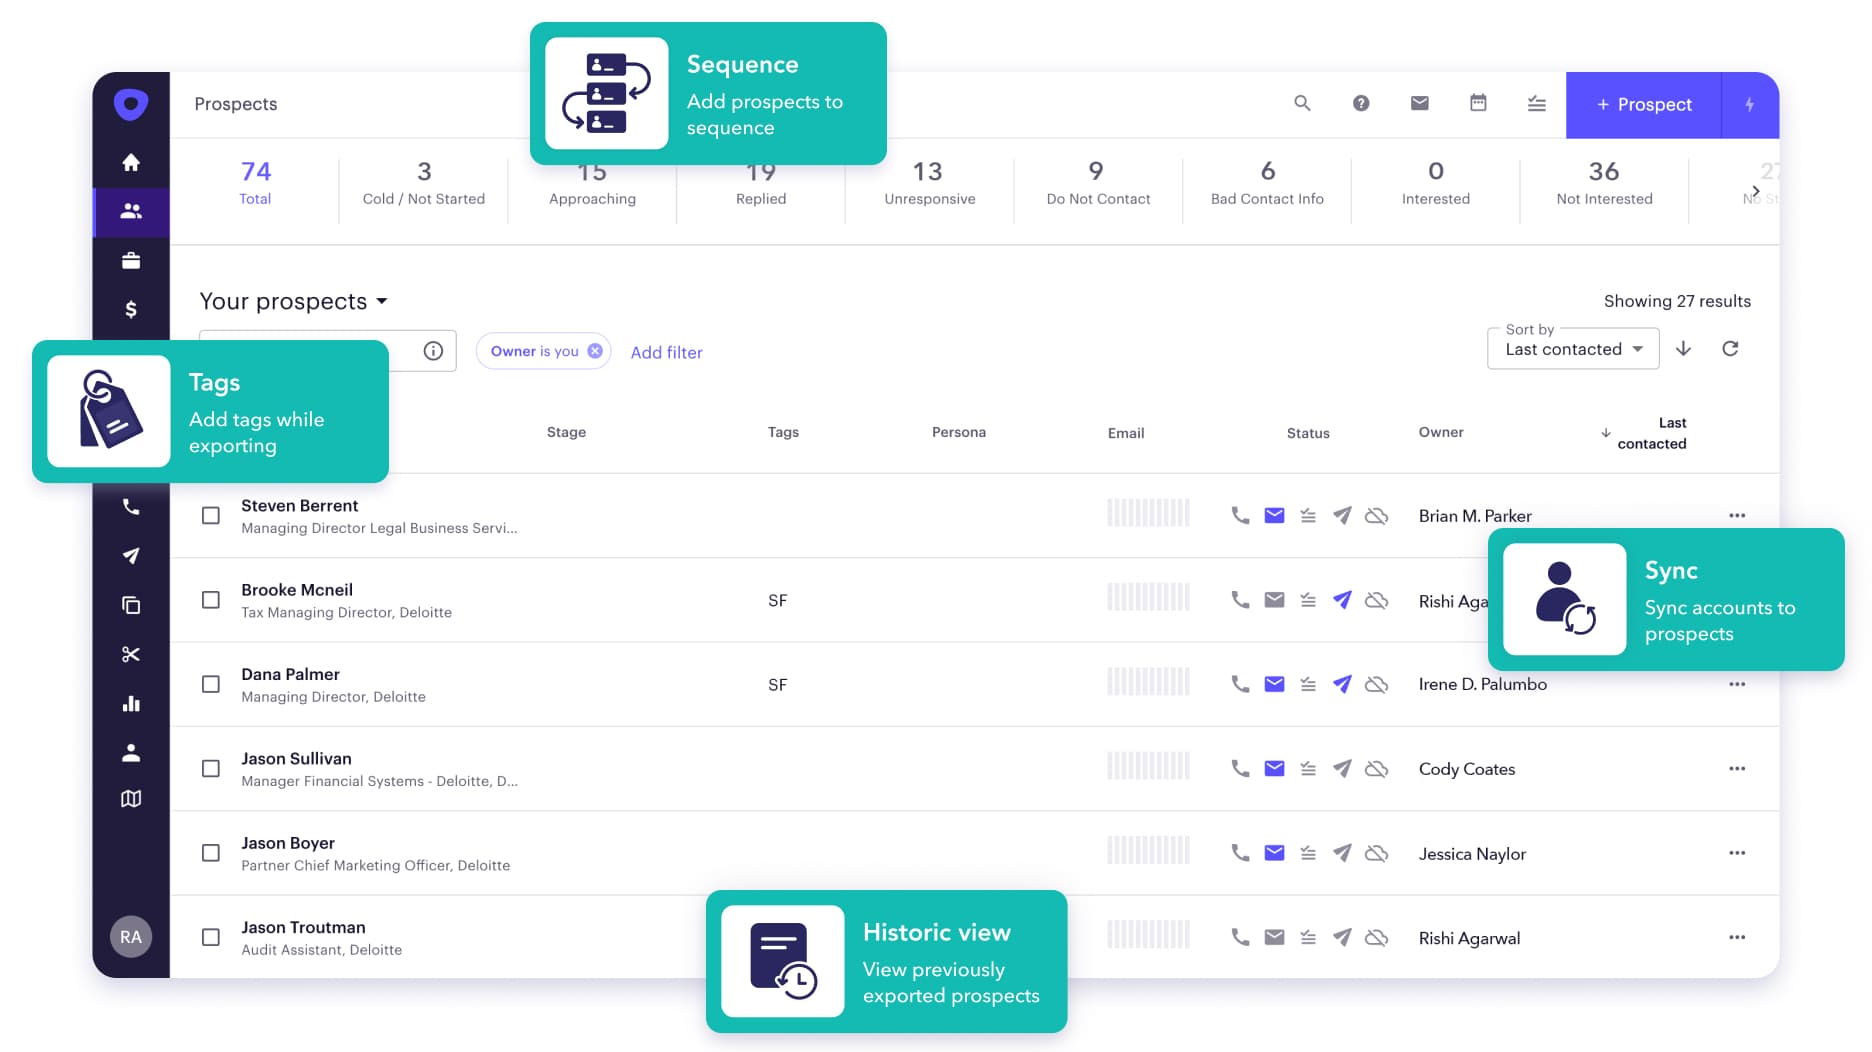The image size is (1872, 1052).
Task: Open the more options menu for Jason Sullivan
Action: pos(1736,768)
